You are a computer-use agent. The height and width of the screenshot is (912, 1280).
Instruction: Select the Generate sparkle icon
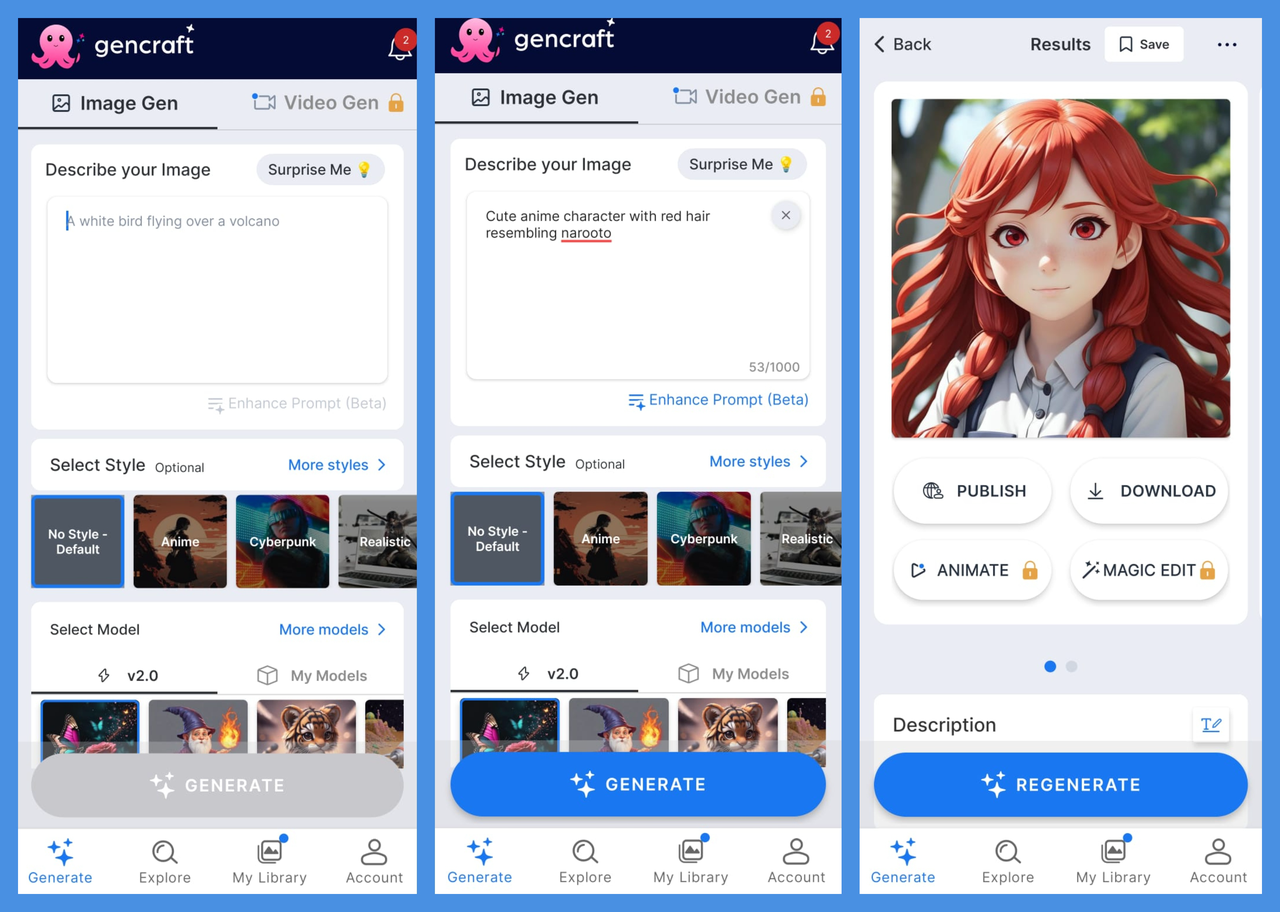pyautogui.click(x=60, y=852)
